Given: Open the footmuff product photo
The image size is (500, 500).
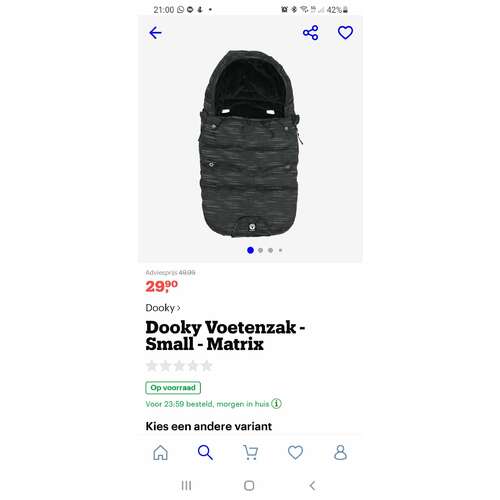Looking at the screenshot, I should (249, 144).
